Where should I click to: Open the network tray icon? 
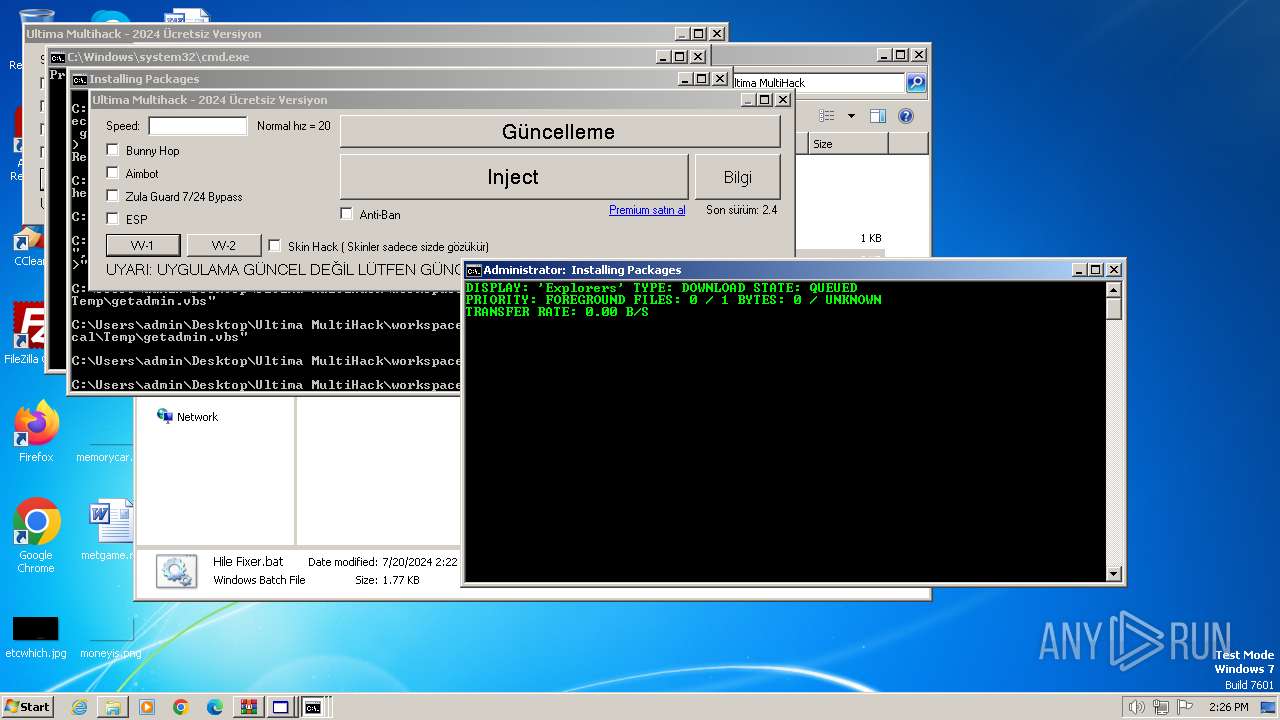(x=1161, y=707)
